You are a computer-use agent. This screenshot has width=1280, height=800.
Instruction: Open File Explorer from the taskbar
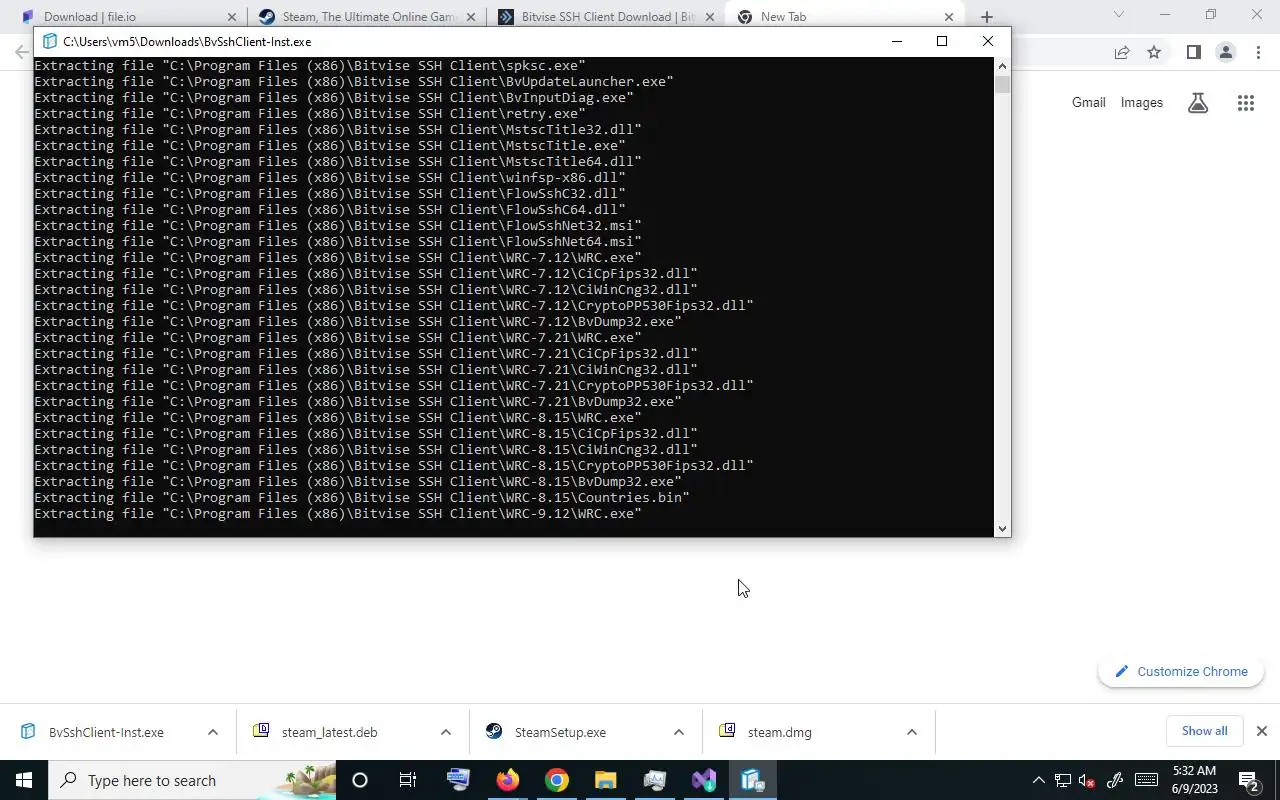click(605, 780)
